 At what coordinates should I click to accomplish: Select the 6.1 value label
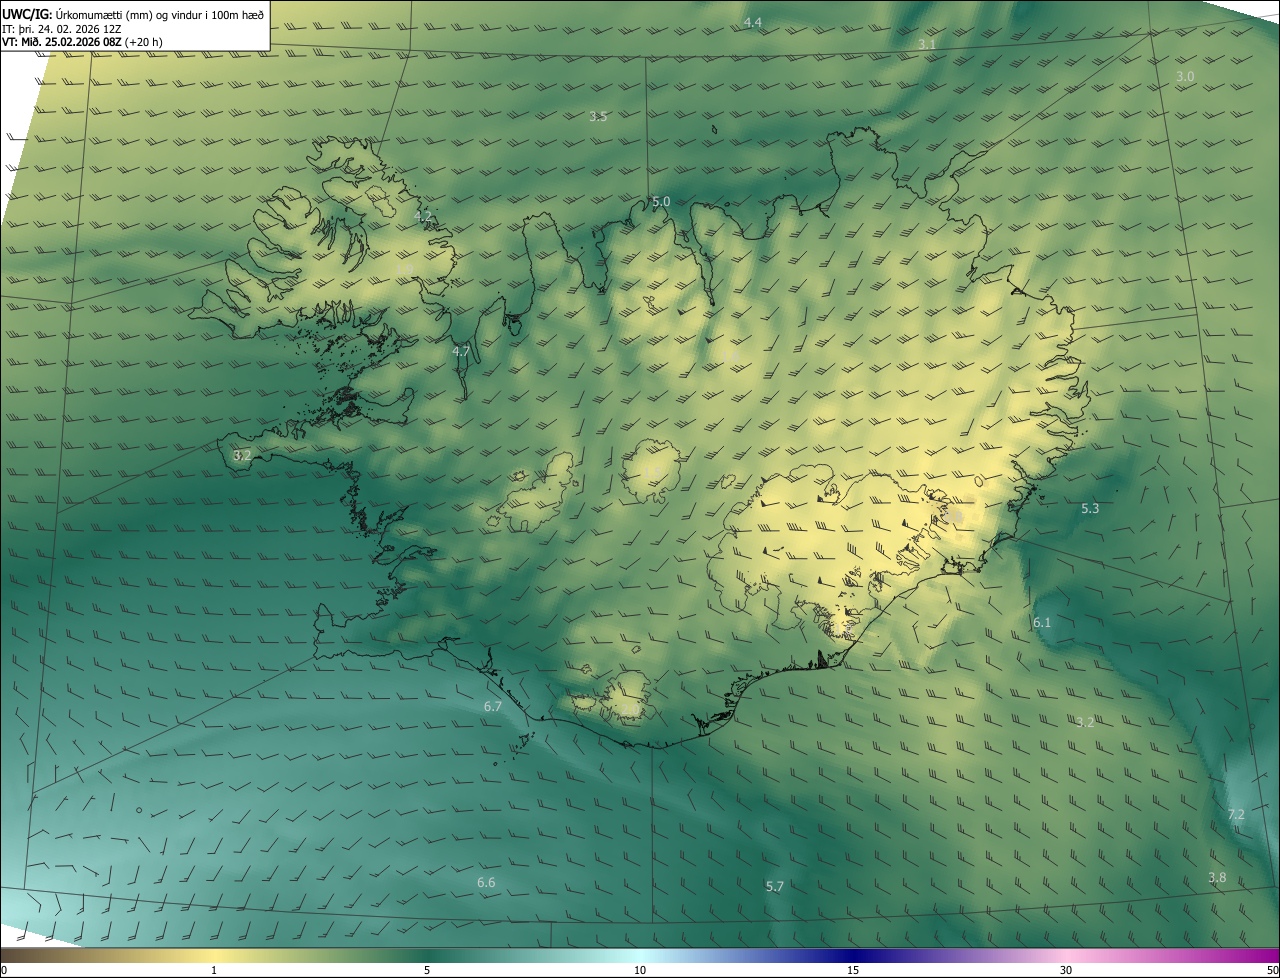1042,622
